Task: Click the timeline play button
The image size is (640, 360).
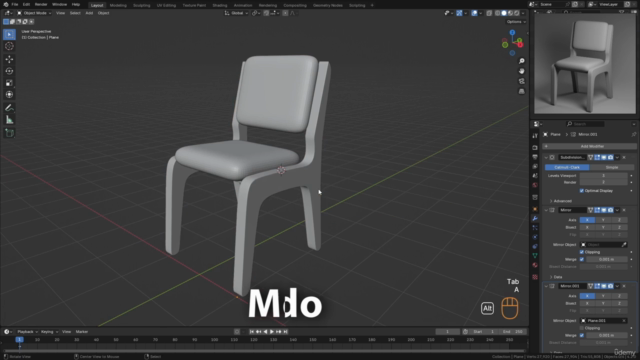Action: 272,332
